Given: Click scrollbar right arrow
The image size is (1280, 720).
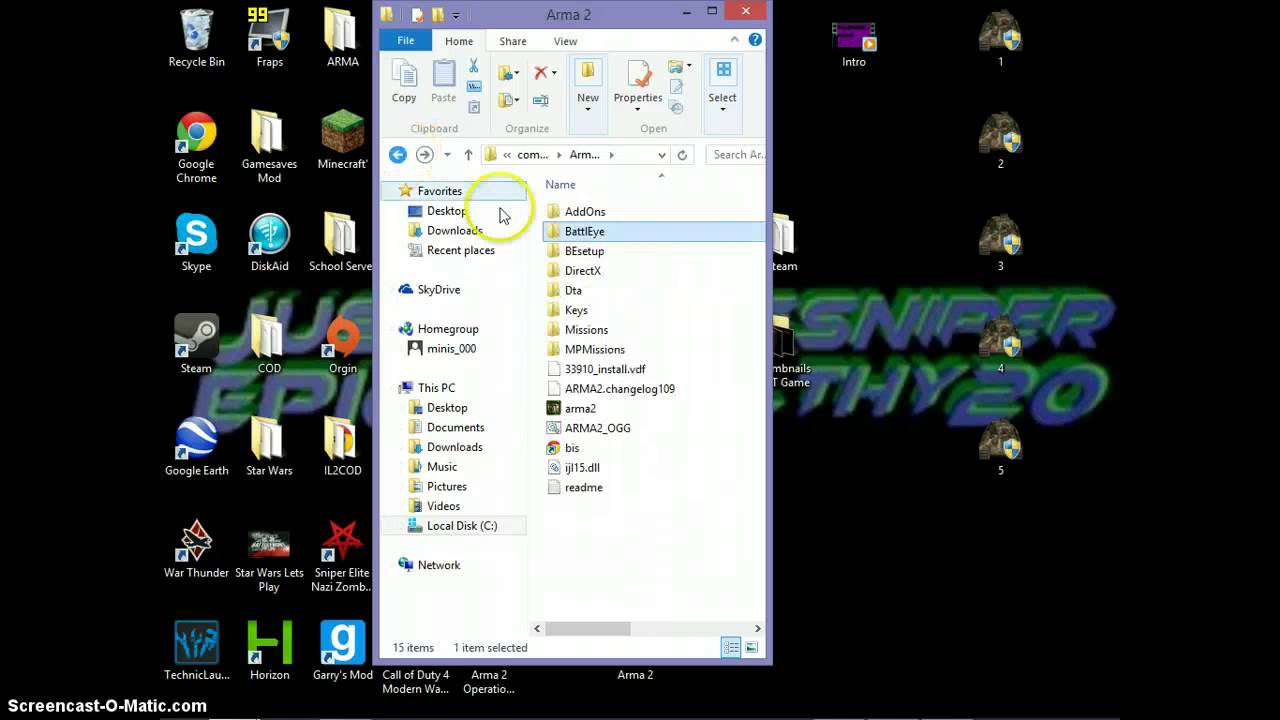Looking at the screenshot, I should 757,629.
